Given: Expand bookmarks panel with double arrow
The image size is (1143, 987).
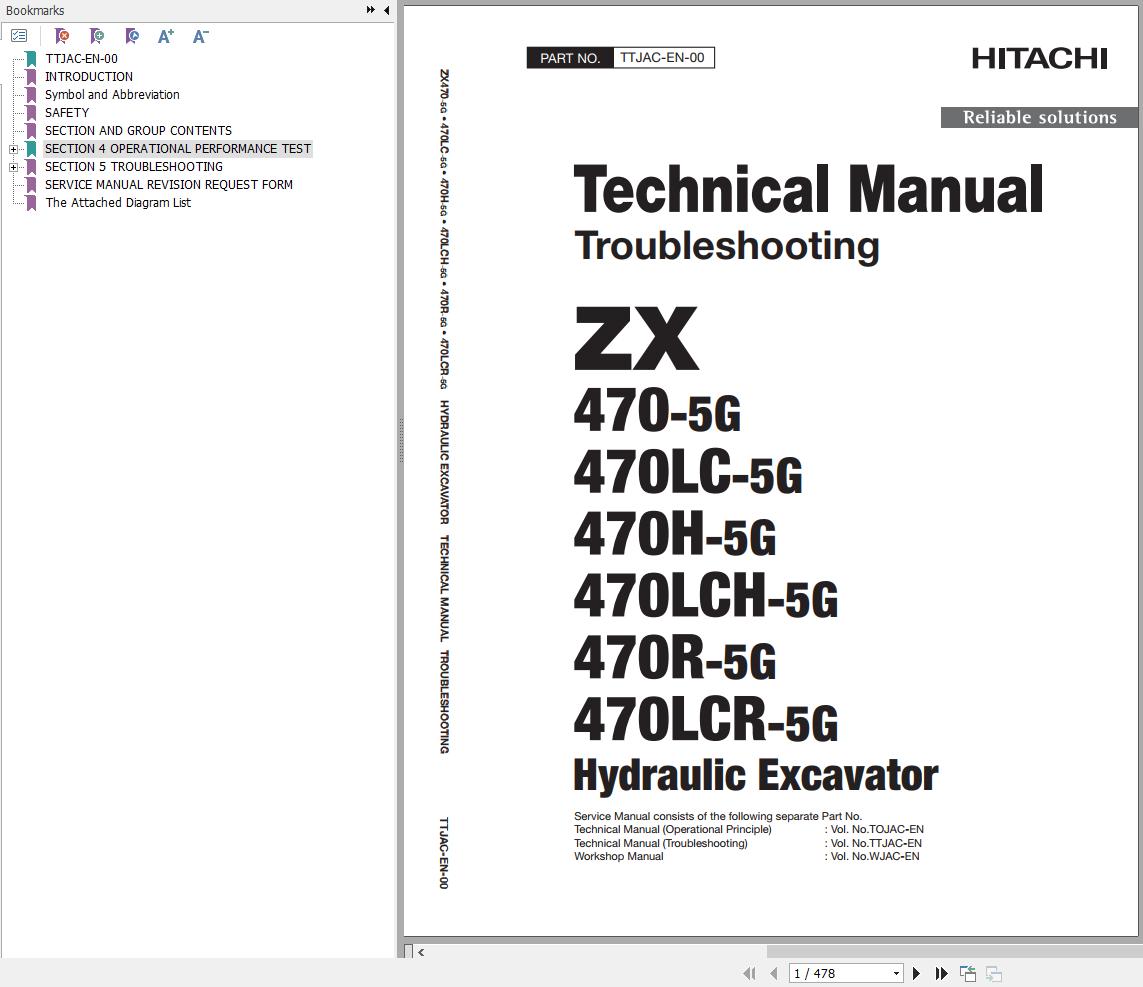Looking at the screenshot, I should tap(371, 10).
